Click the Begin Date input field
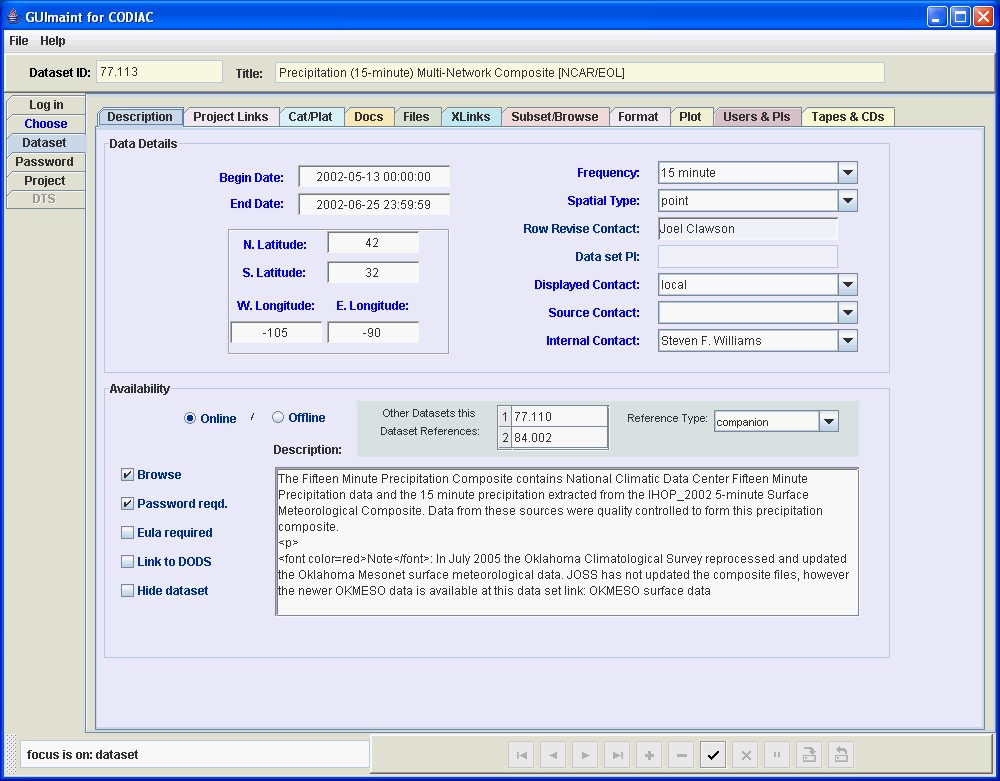The width and height of the screenshot is (1000, 781). point(373,177)
